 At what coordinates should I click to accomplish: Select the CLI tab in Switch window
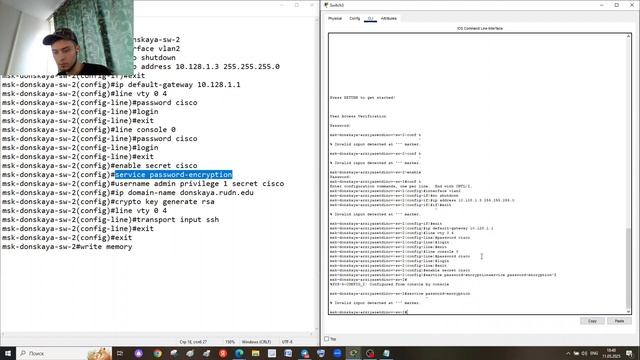tap(370, 18)
